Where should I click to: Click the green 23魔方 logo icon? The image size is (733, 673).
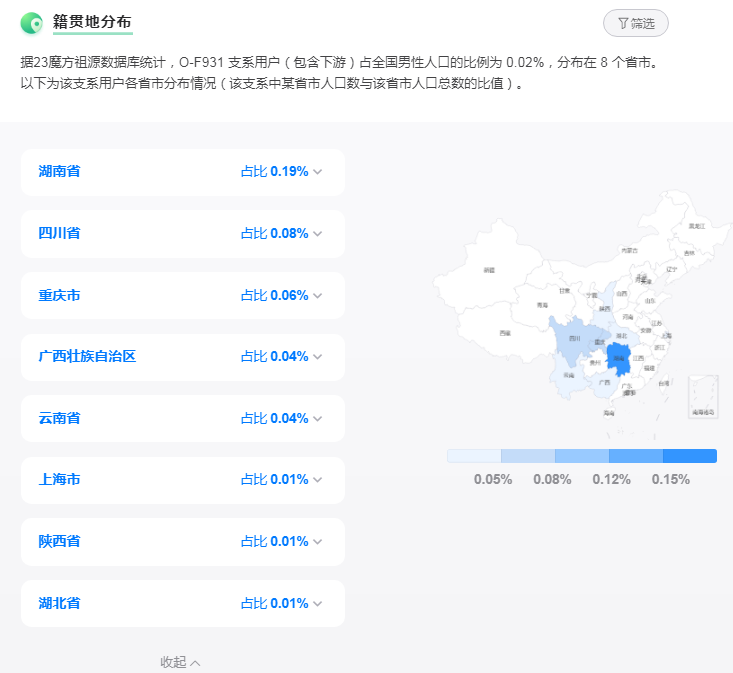point(31,23)
